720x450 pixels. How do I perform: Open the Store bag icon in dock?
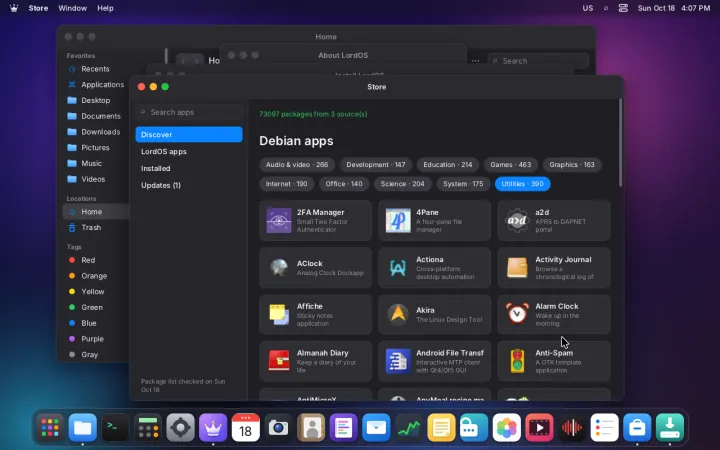pyautogui.click(x=637, y=428)
